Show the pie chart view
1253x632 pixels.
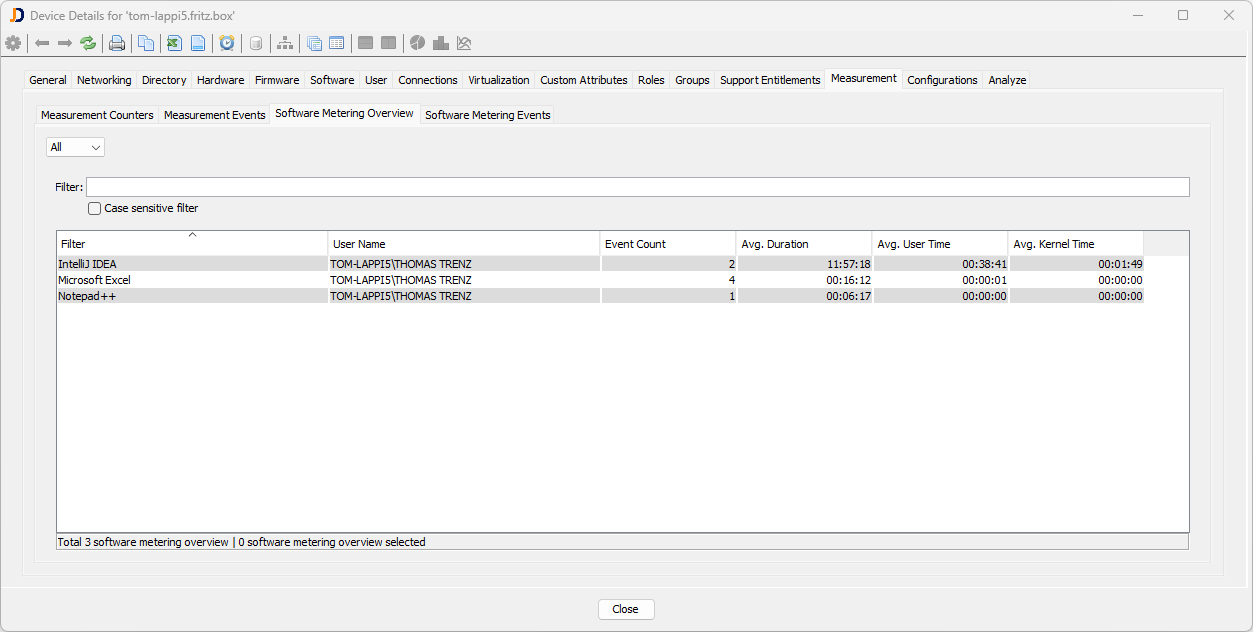tap(417, 43)
